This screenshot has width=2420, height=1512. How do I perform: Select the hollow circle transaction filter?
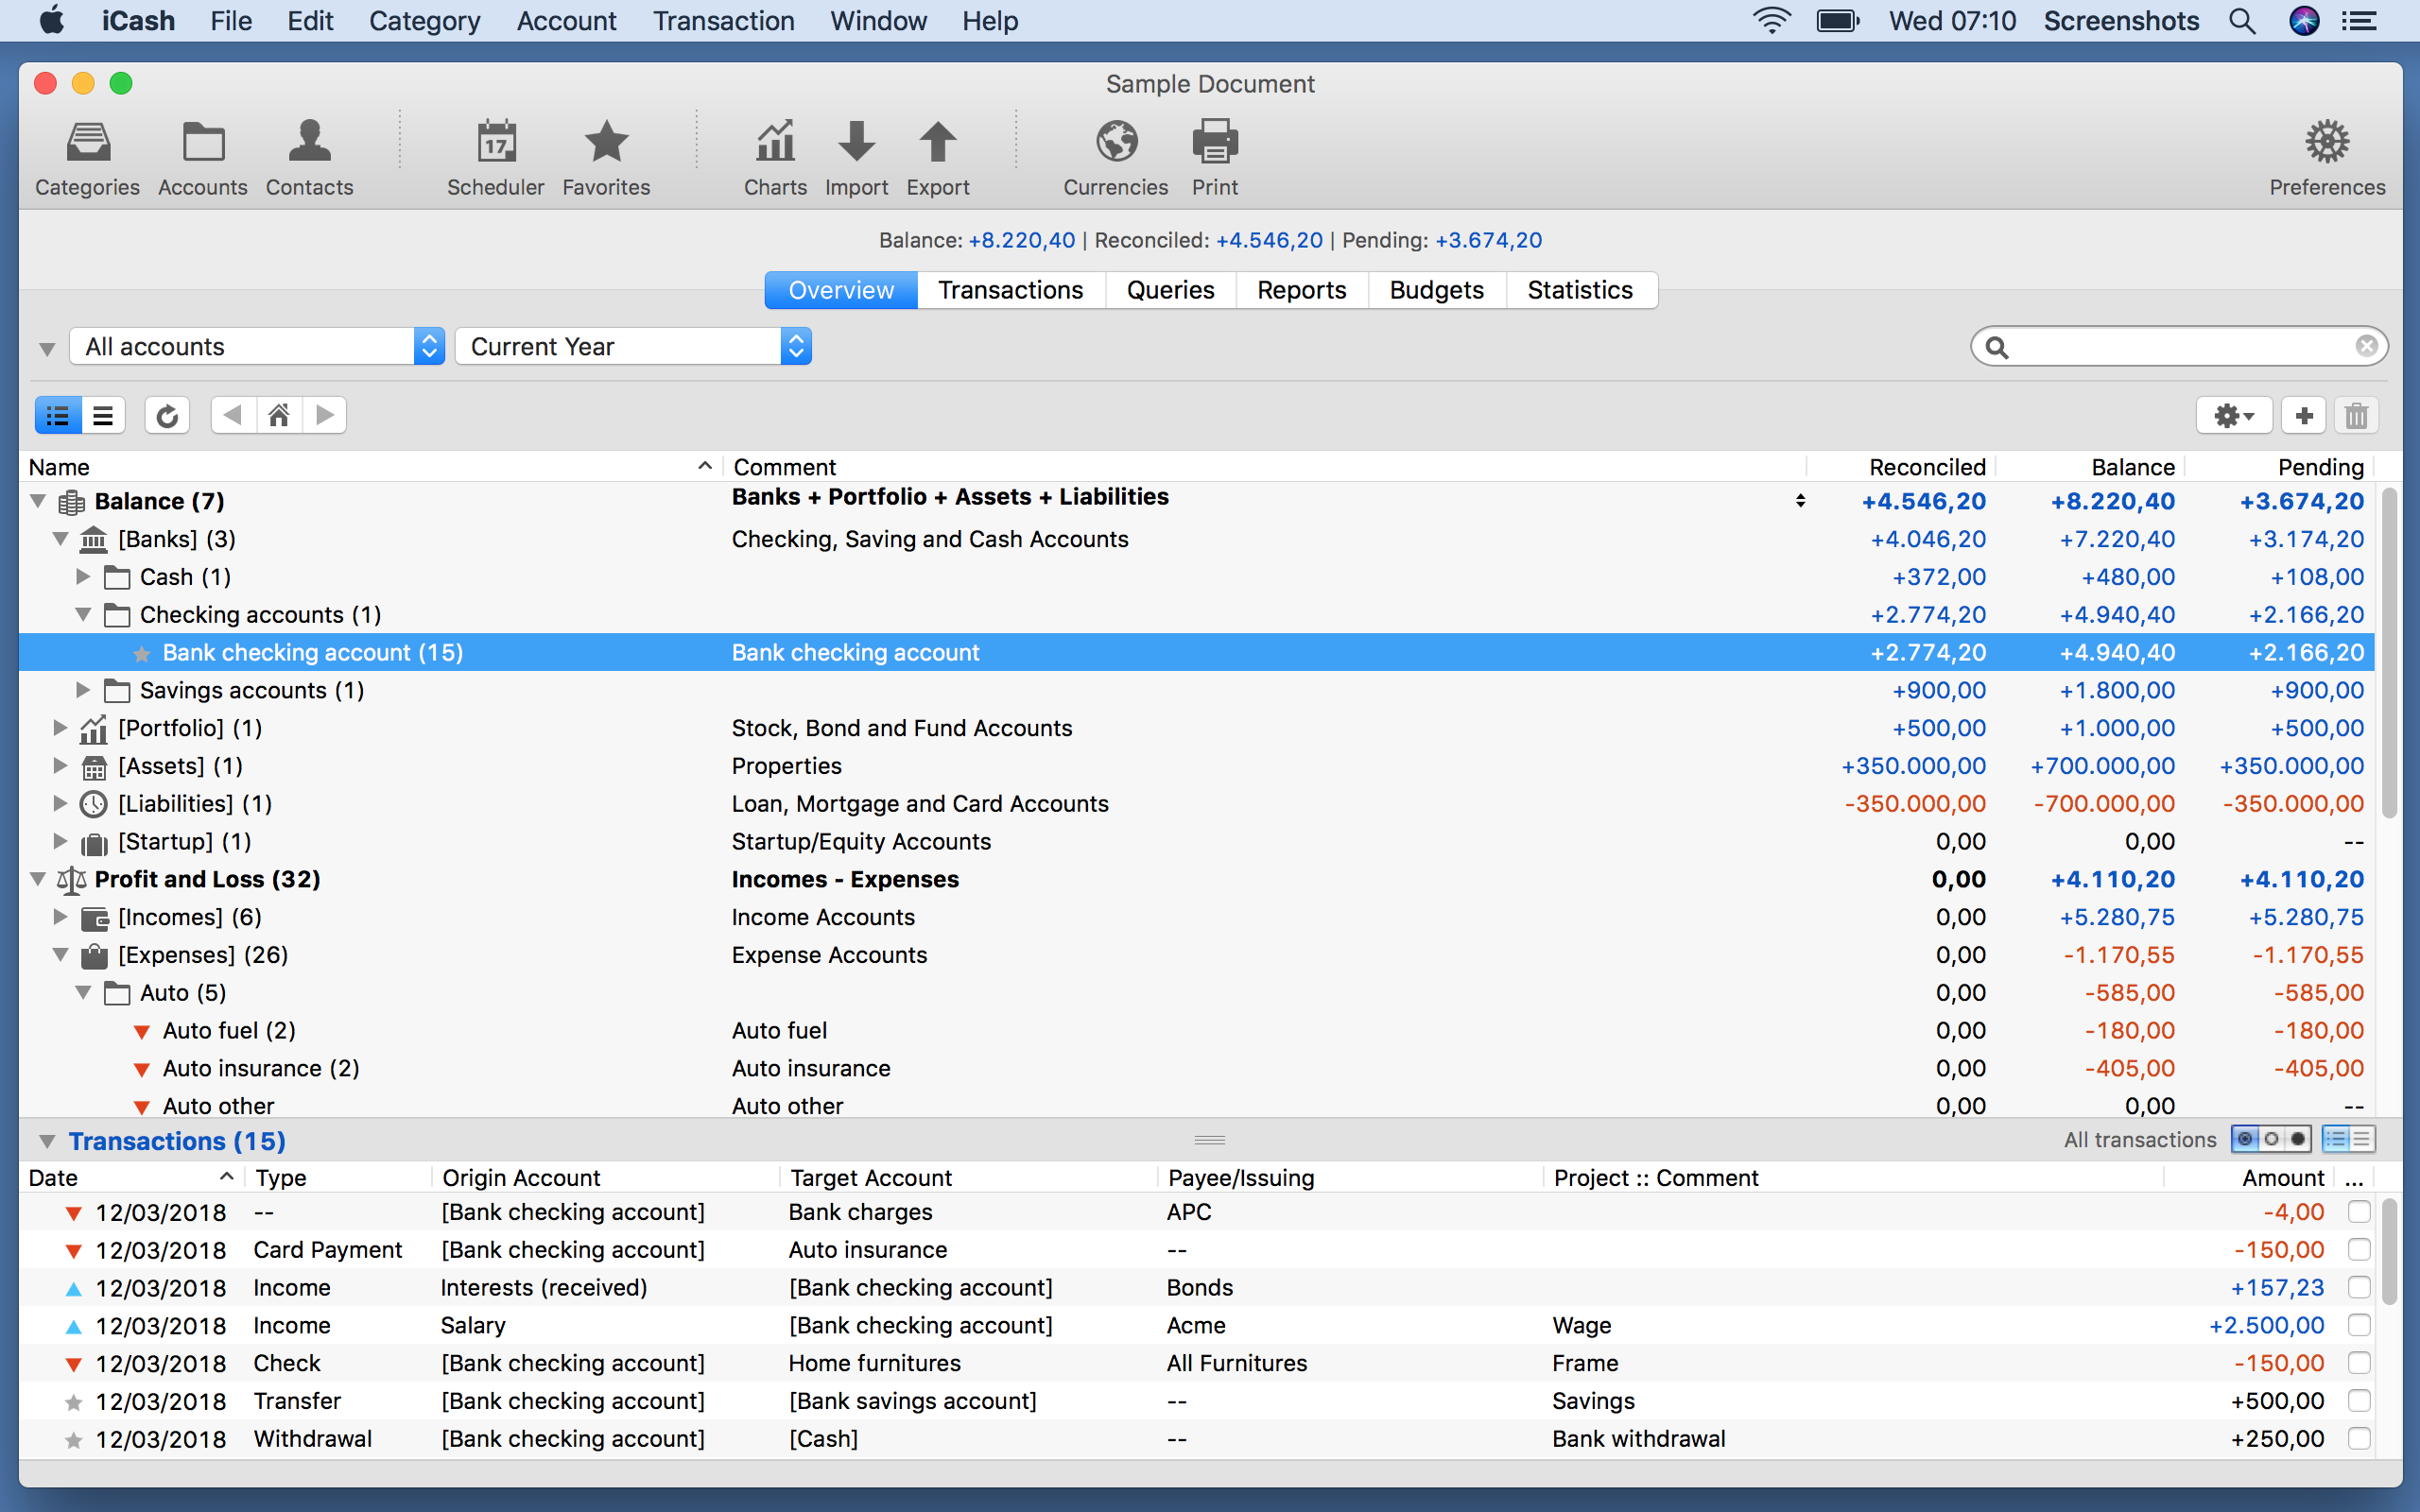tap(2271, 1139)
